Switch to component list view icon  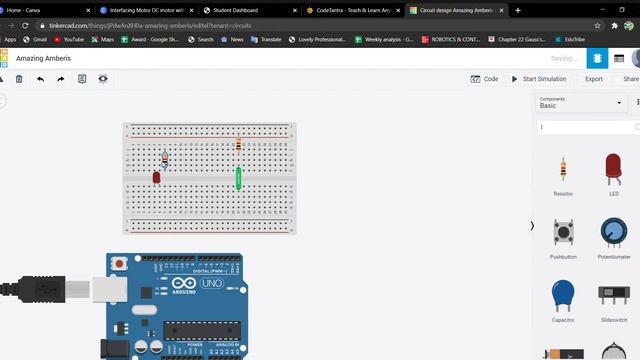click(619, 58)
